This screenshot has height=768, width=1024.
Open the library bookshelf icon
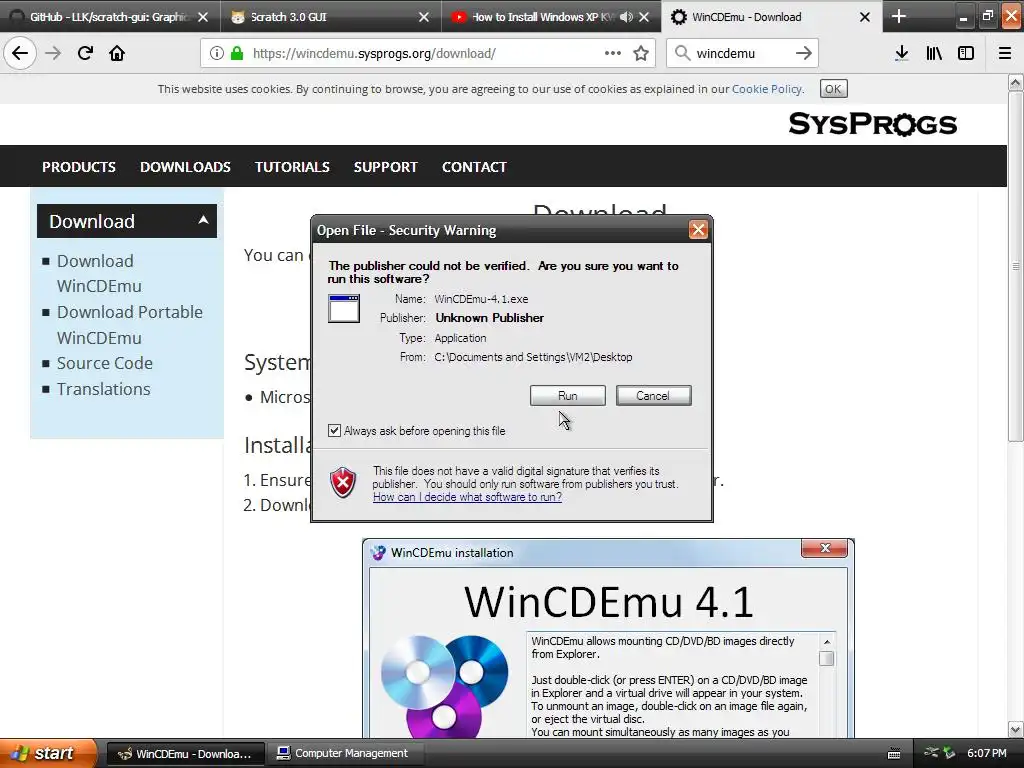[934, 54]
